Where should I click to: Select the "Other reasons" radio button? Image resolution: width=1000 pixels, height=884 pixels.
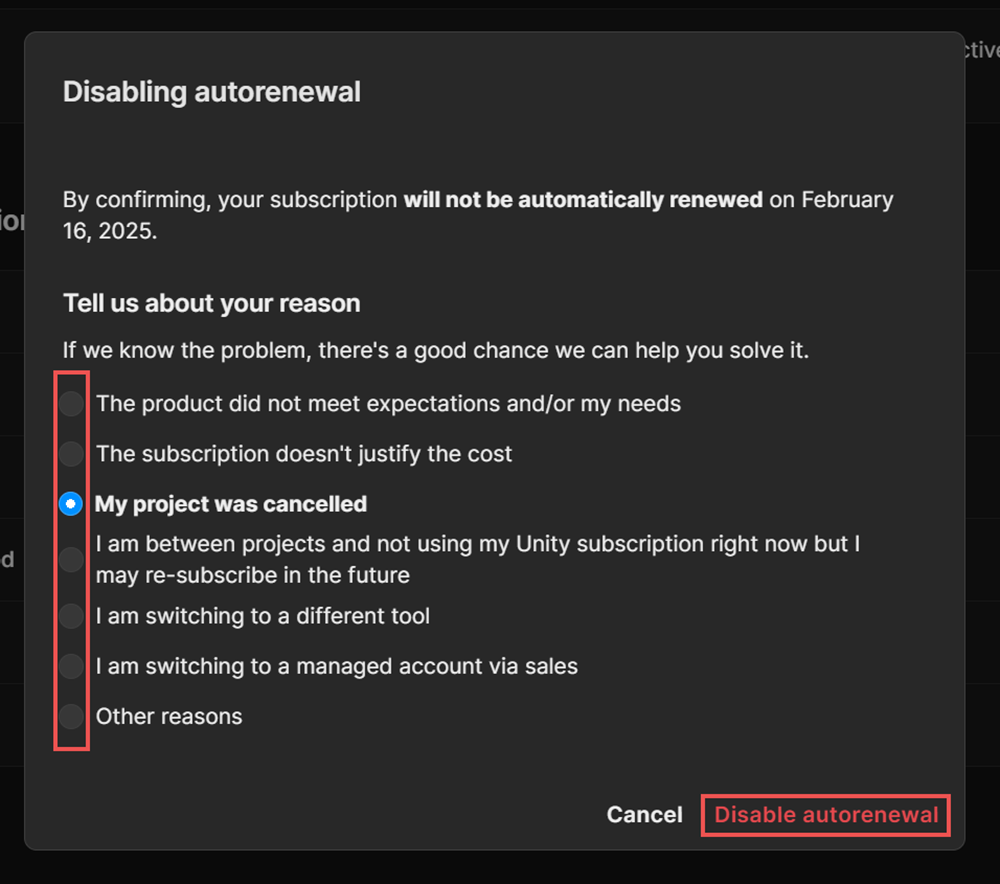pyautogui.click(x=71, y=716)
